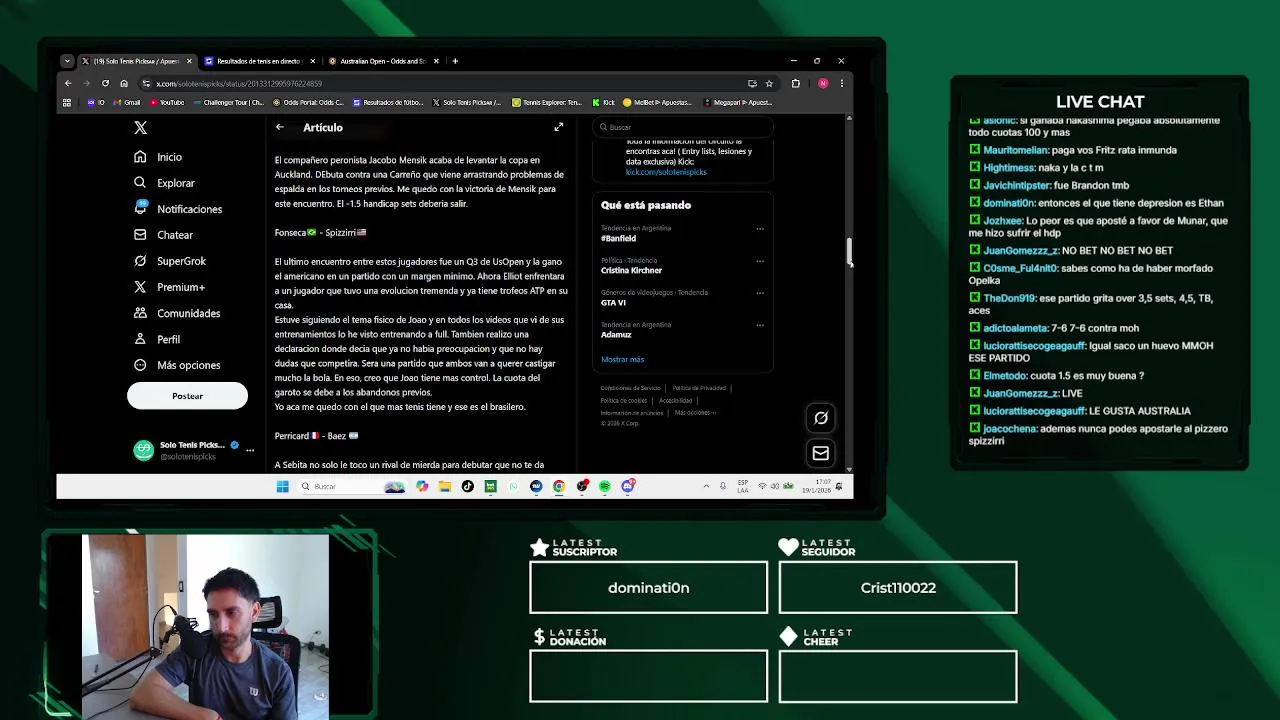Click the X page vertical scrollbar thumb
This screenshot has width=1280, height=720.
849,253
